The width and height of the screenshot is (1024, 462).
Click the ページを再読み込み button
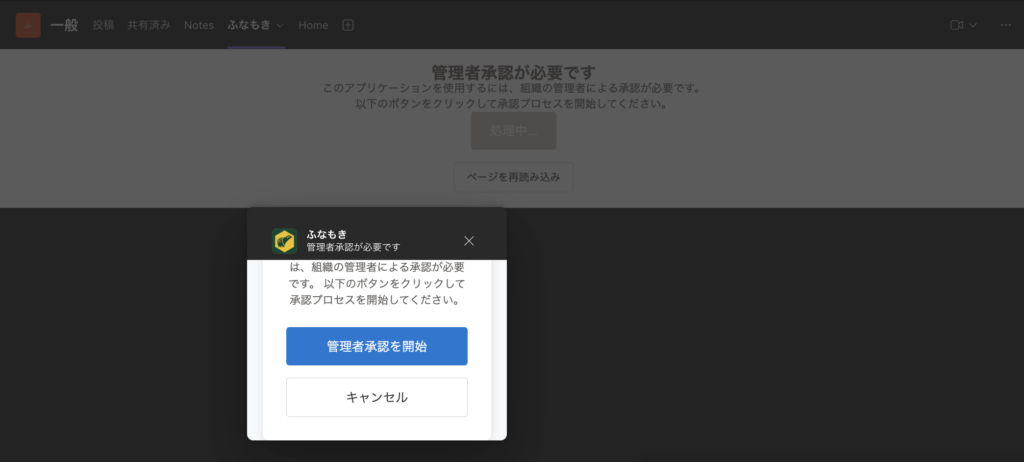click(513, 177)
